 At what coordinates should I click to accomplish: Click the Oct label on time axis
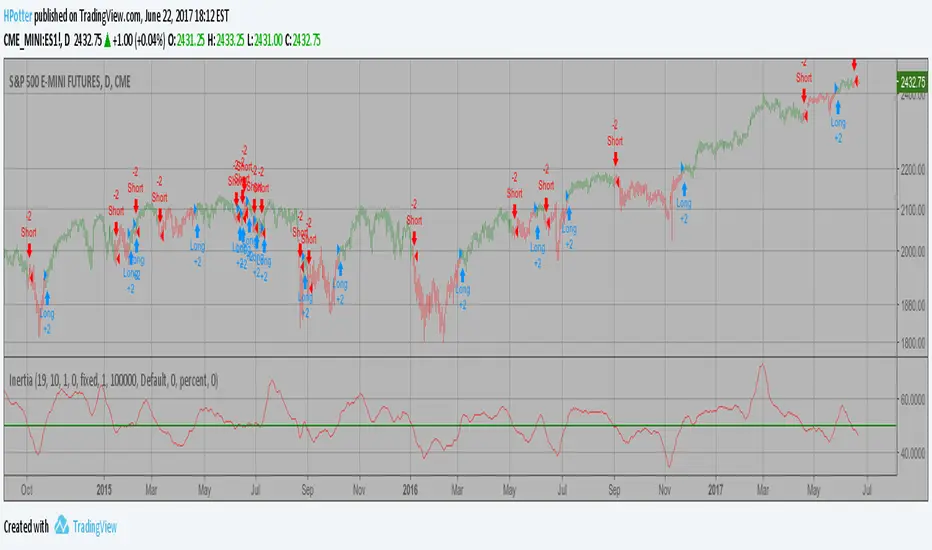[x=27, y=490]
